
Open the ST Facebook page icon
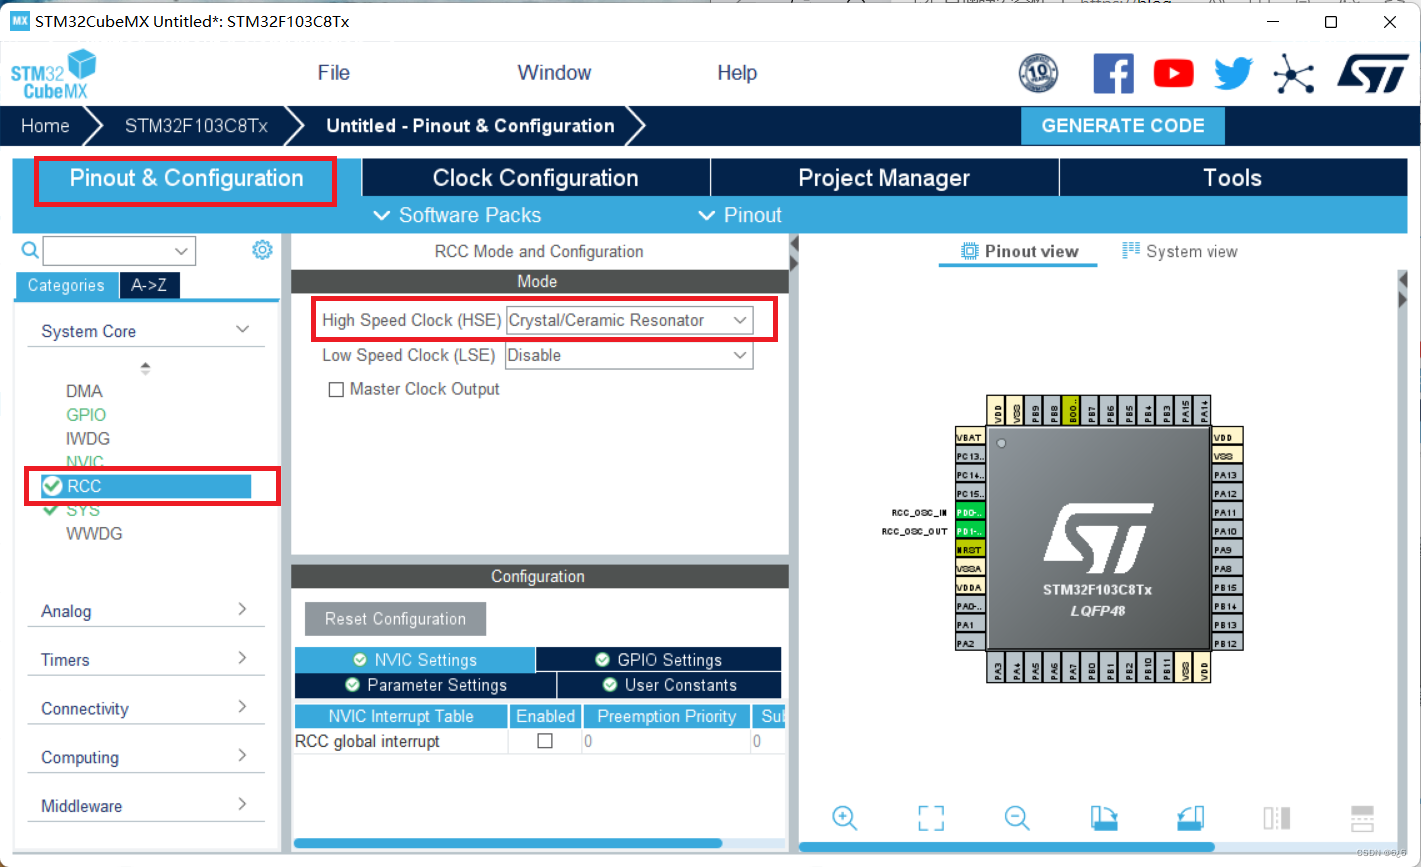point(1113,73)
